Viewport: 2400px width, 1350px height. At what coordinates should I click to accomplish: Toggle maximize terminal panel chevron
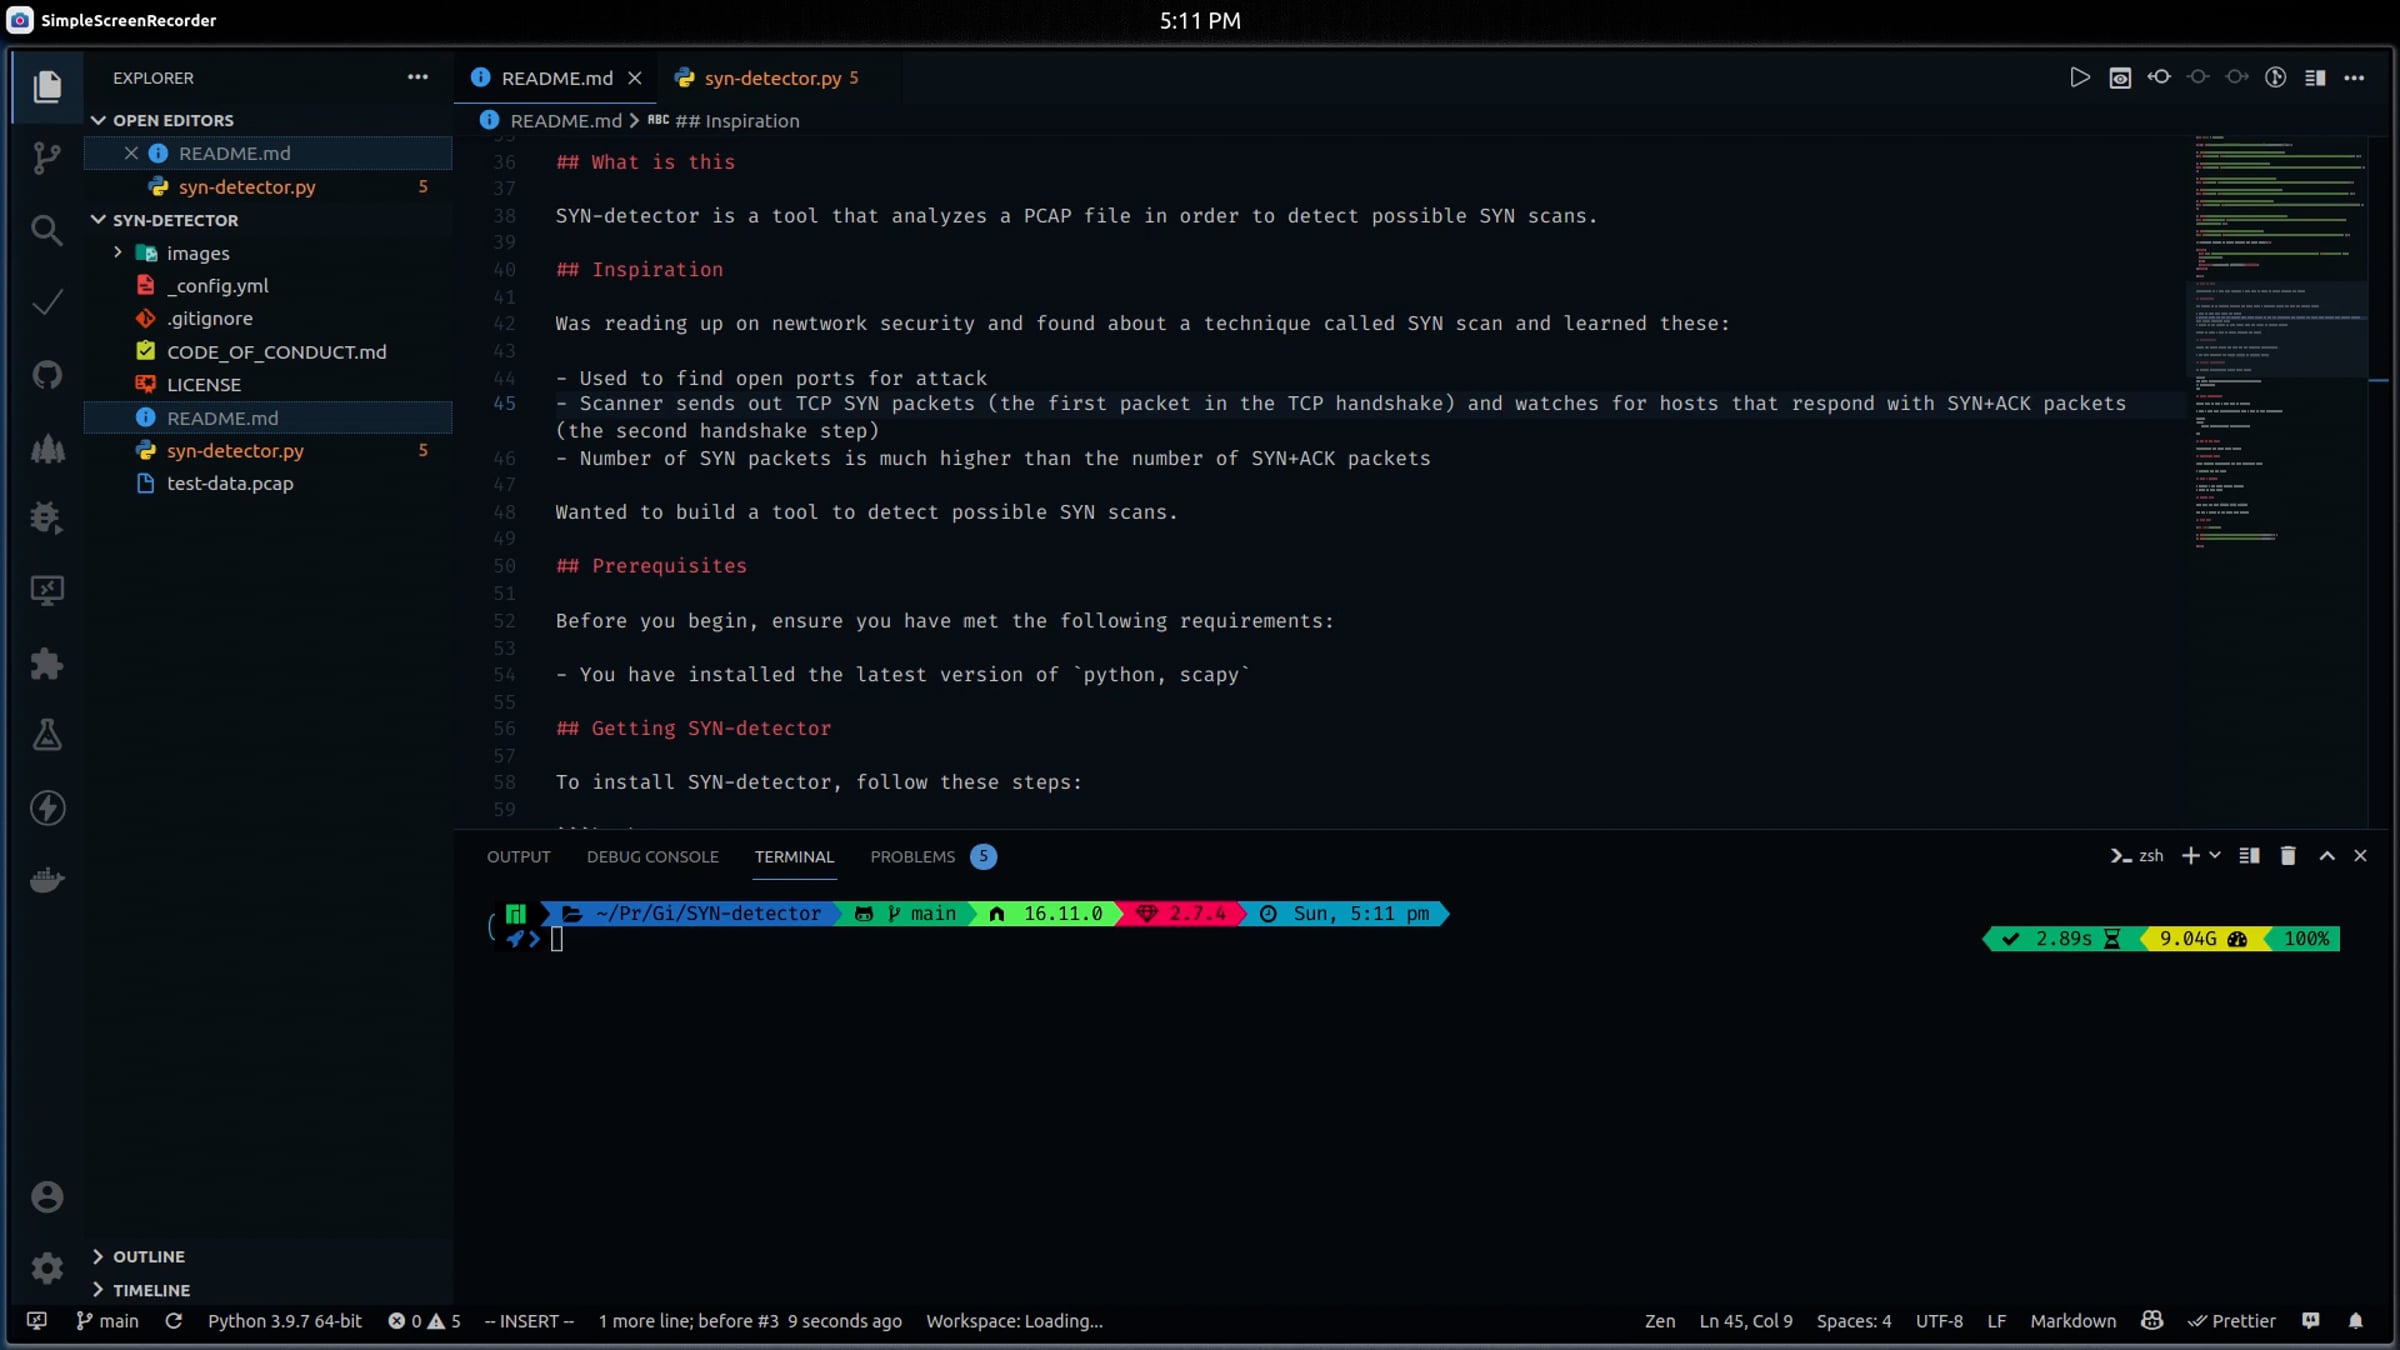click(x=2326, y=856)
